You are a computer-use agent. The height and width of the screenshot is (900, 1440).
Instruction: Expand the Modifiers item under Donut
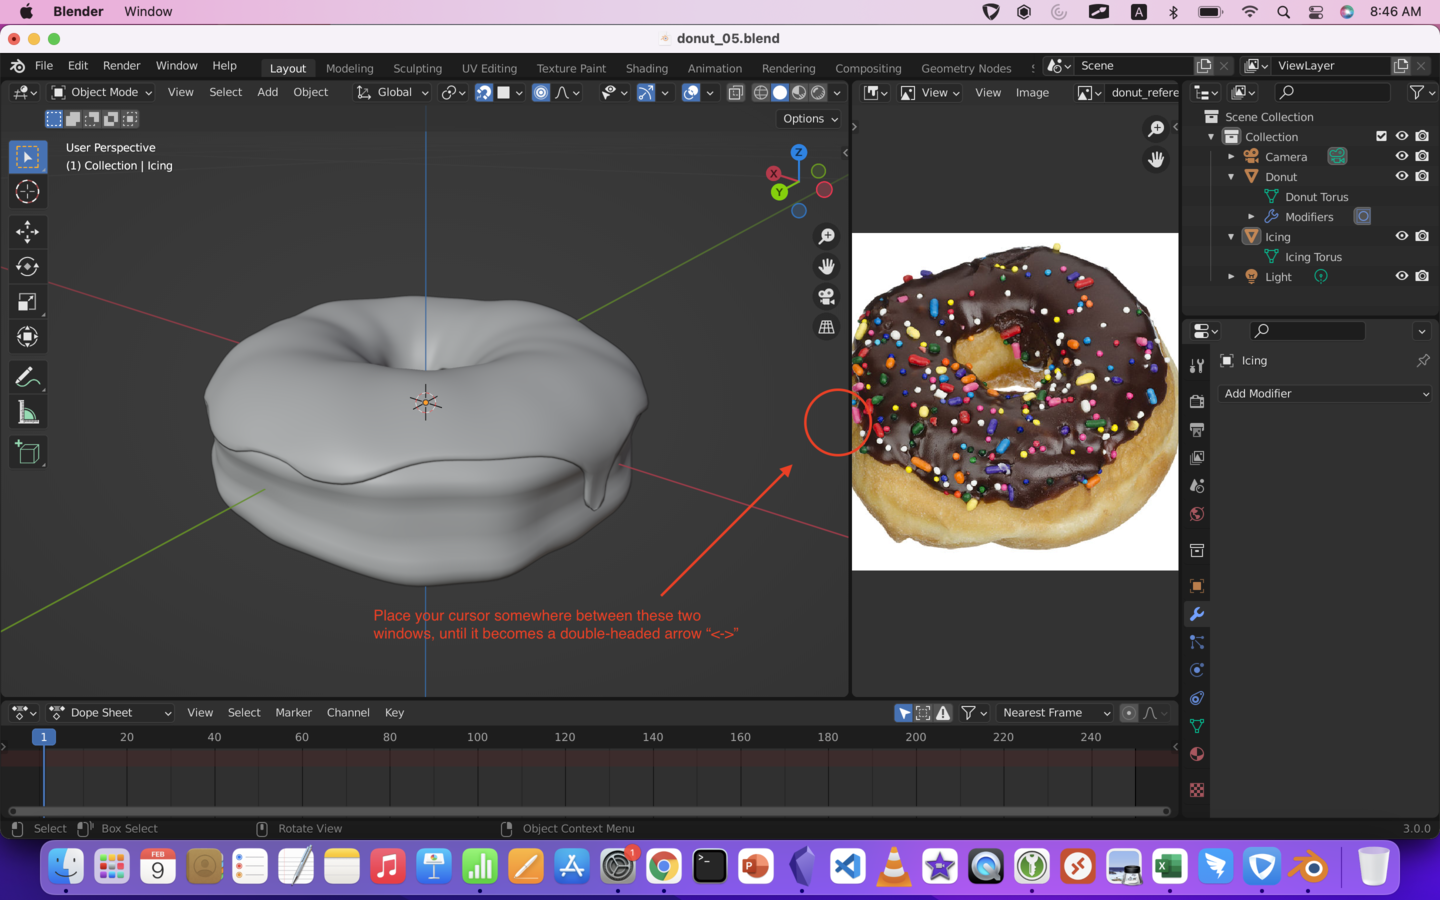tap(1253, 216)
